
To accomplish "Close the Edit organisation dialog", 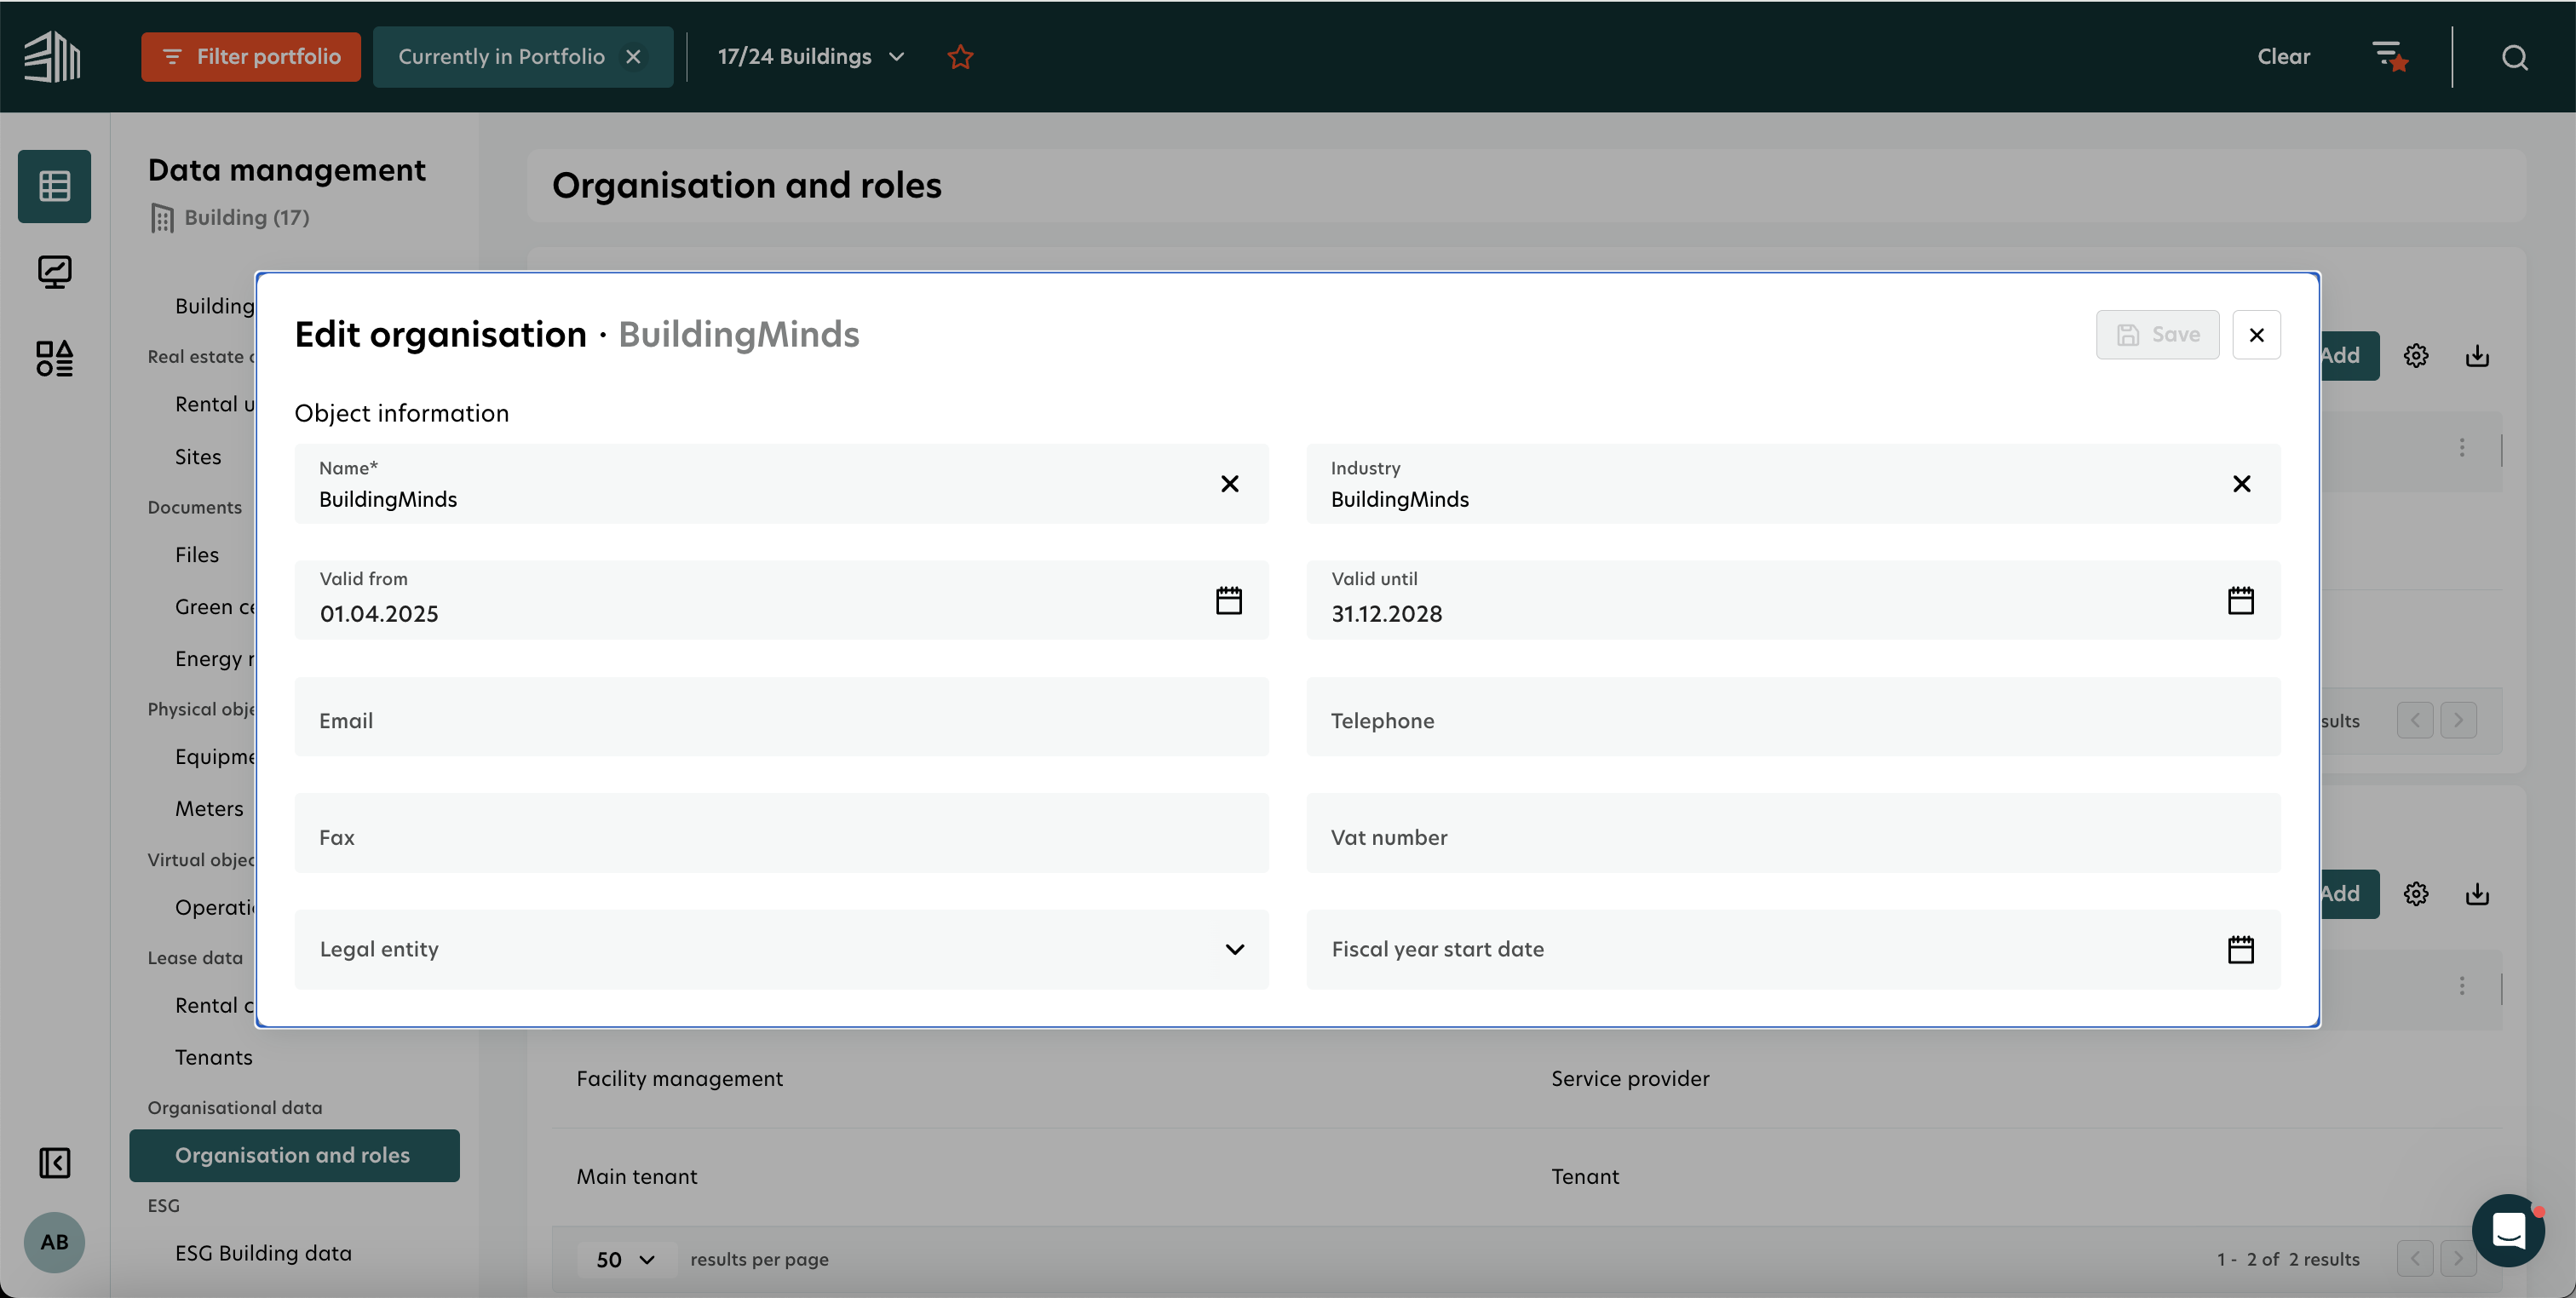I will point(2256,335).
